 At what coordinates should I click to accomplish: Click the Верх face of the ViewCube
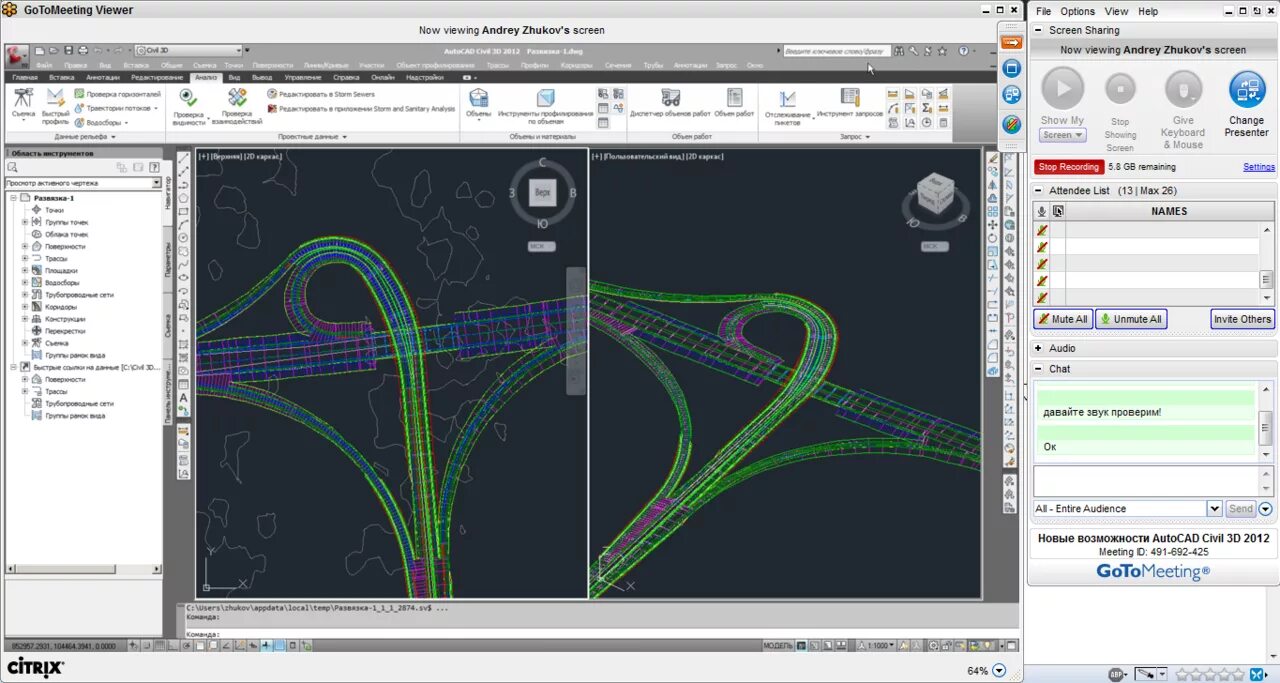click(542, 192)
